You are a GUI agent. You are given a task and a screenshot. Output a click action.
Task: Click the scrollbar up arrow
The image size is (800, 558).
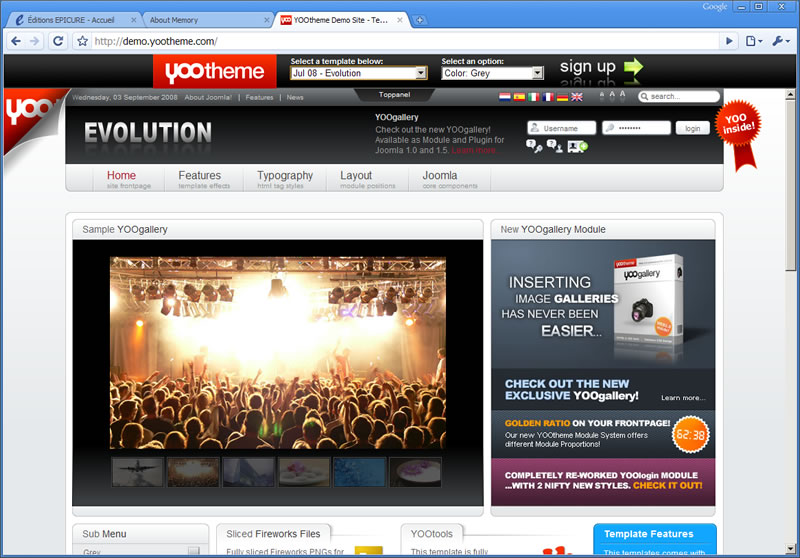click(790, 94)
